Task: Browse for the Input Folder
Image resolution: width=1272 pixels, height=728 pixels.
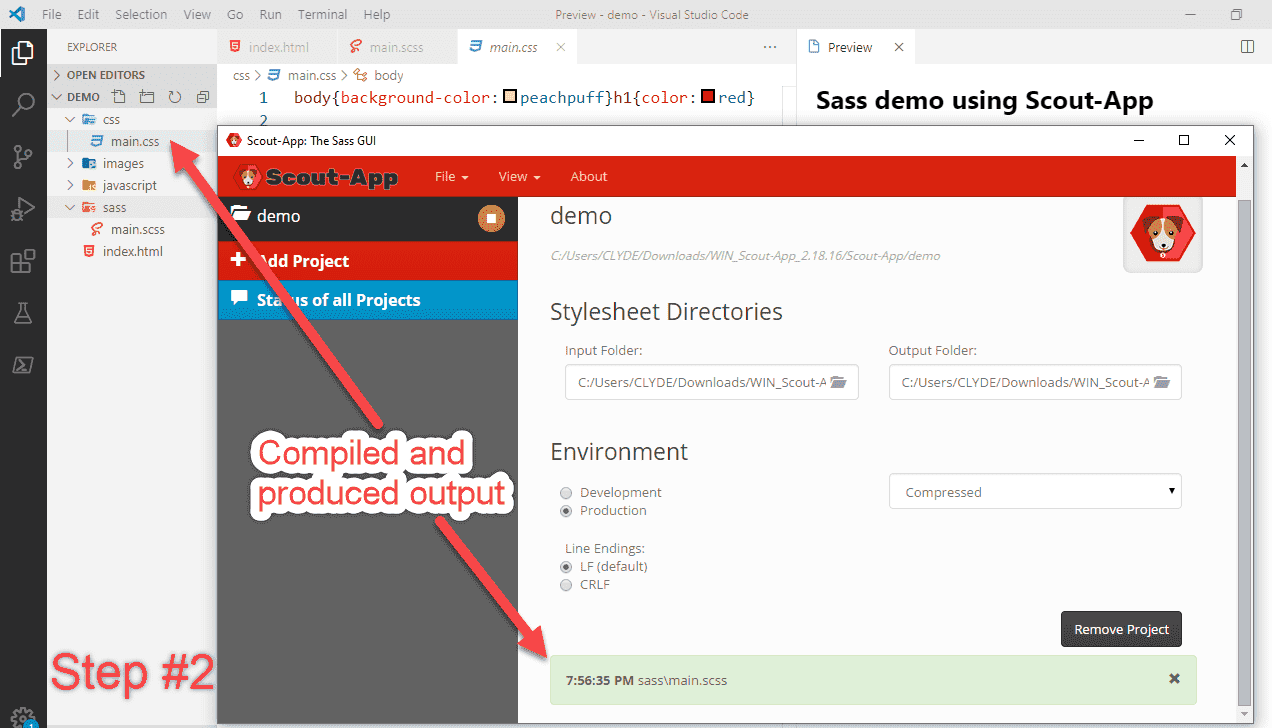Action: [x=838, y=382]
